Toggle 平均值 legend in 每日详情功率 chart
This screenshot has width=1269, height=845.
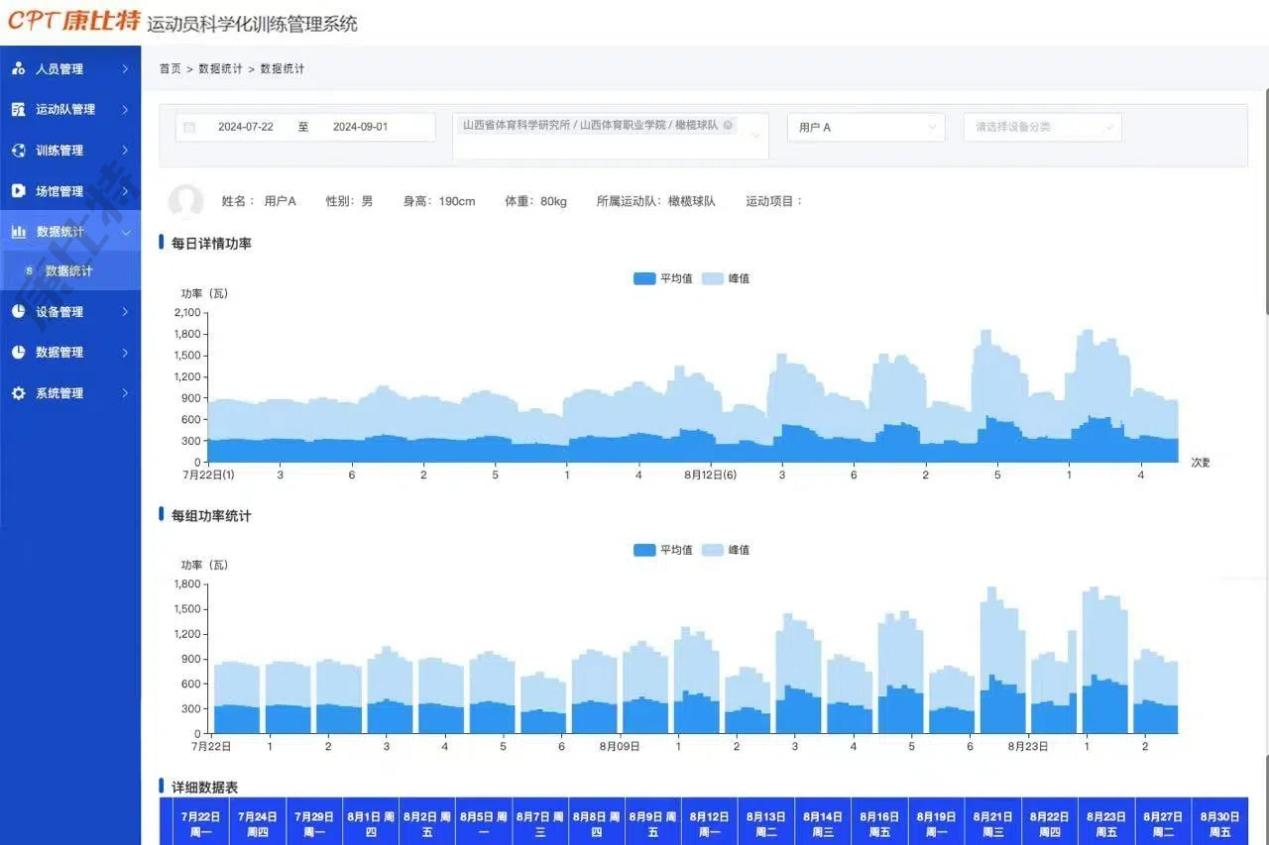[663, 279]
